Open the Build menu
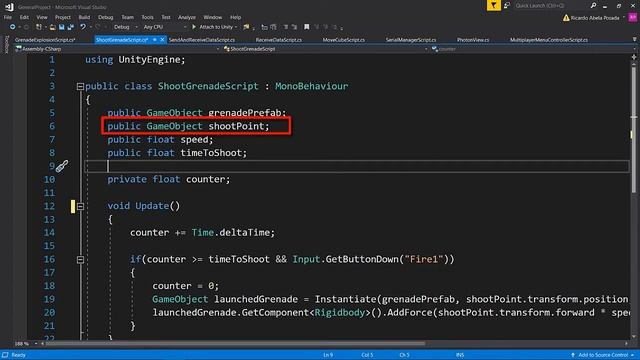The width and height of the screenshot is (640, 360). [84, 18]
